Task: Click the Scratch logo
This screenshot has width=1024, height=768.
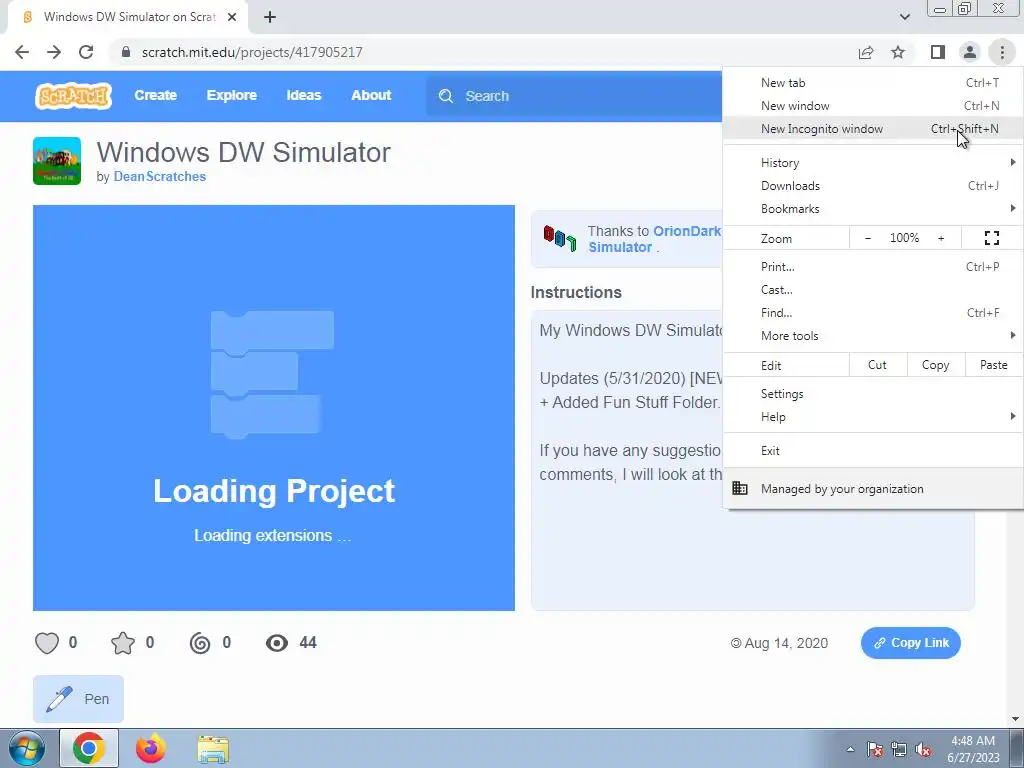Action: pos(73,96)
